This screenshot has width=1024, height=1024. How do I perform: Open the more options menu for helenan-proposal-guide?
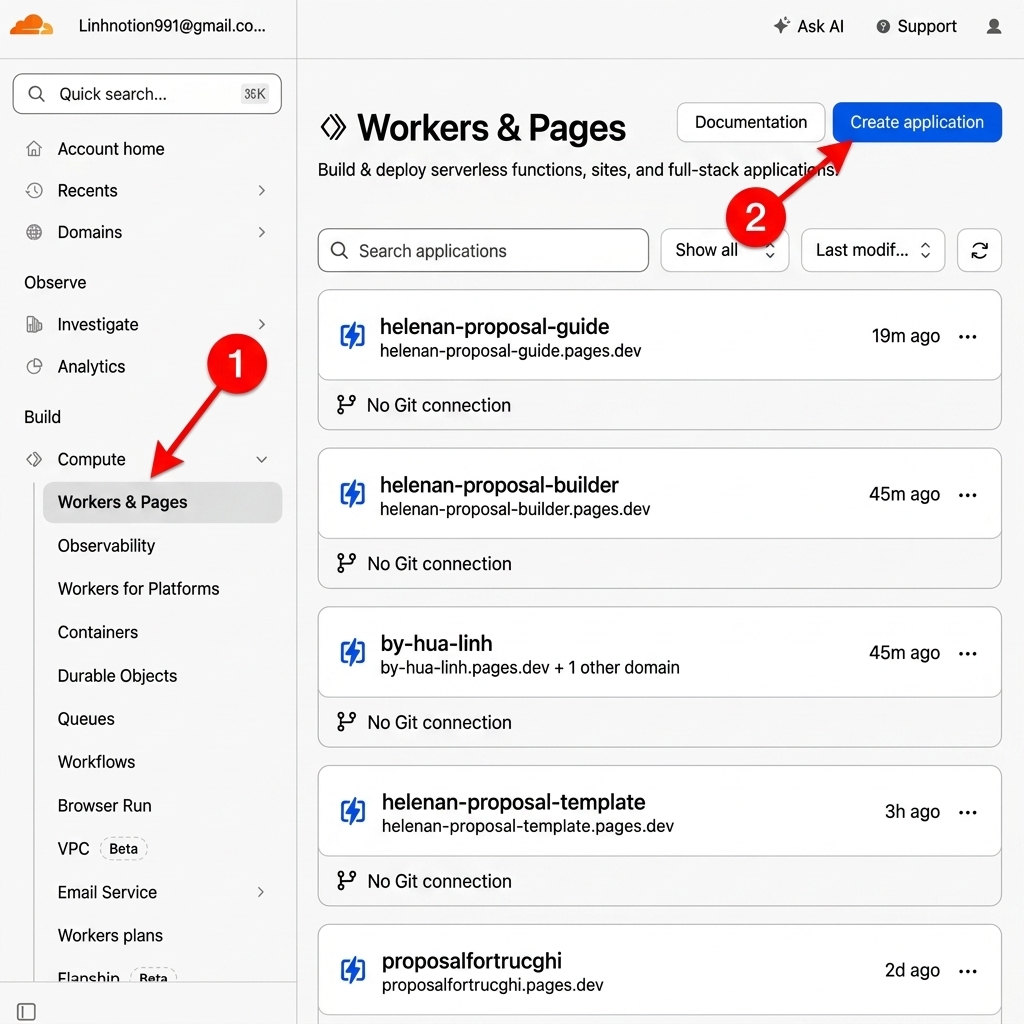967,336
